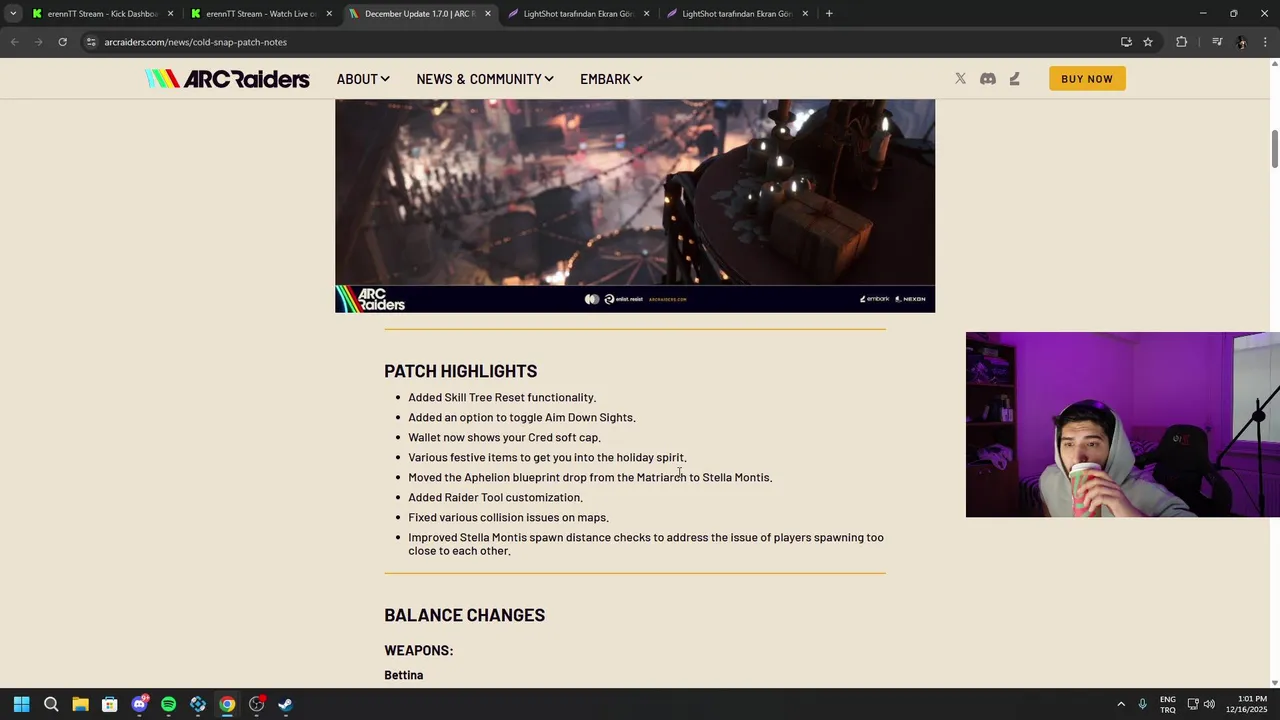The height and width of the screenshot is (720, 1280).
Task: Click "Added Raider Tool customization."
Action: (495, 497)
